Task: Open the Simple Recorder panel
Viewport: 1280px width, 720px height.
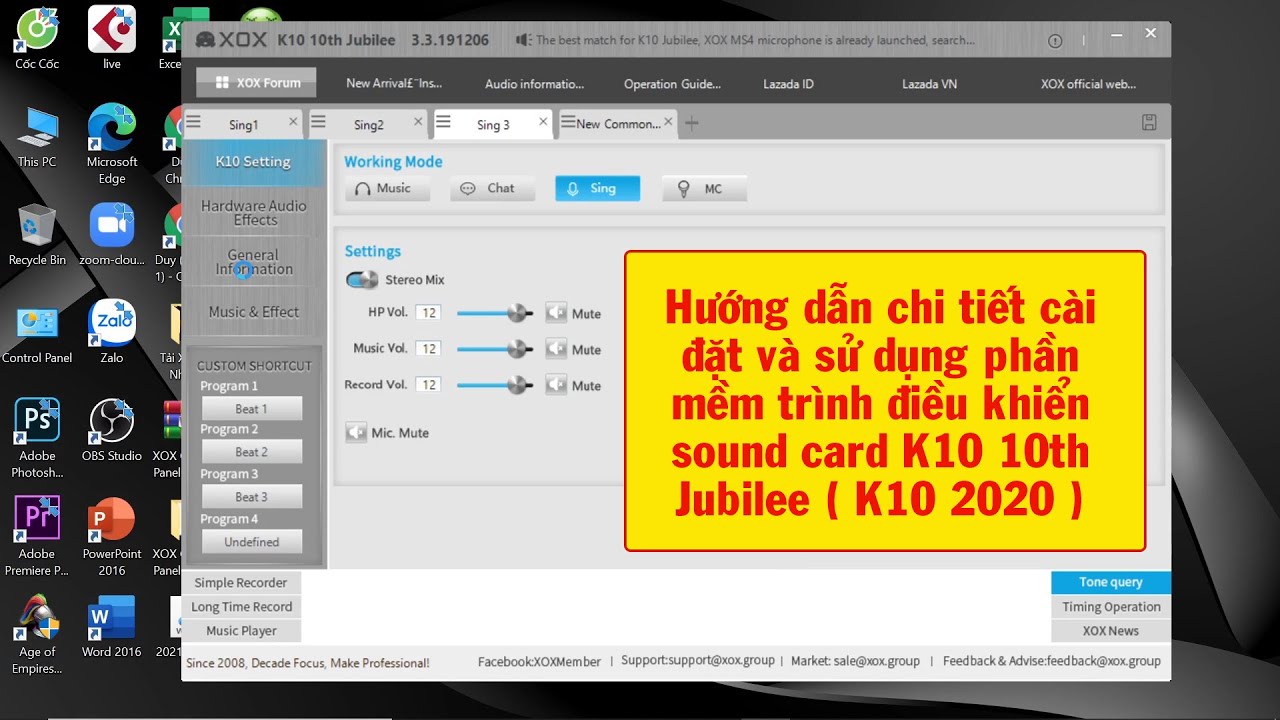Action: pyautogui.click(x=241, y=583)
